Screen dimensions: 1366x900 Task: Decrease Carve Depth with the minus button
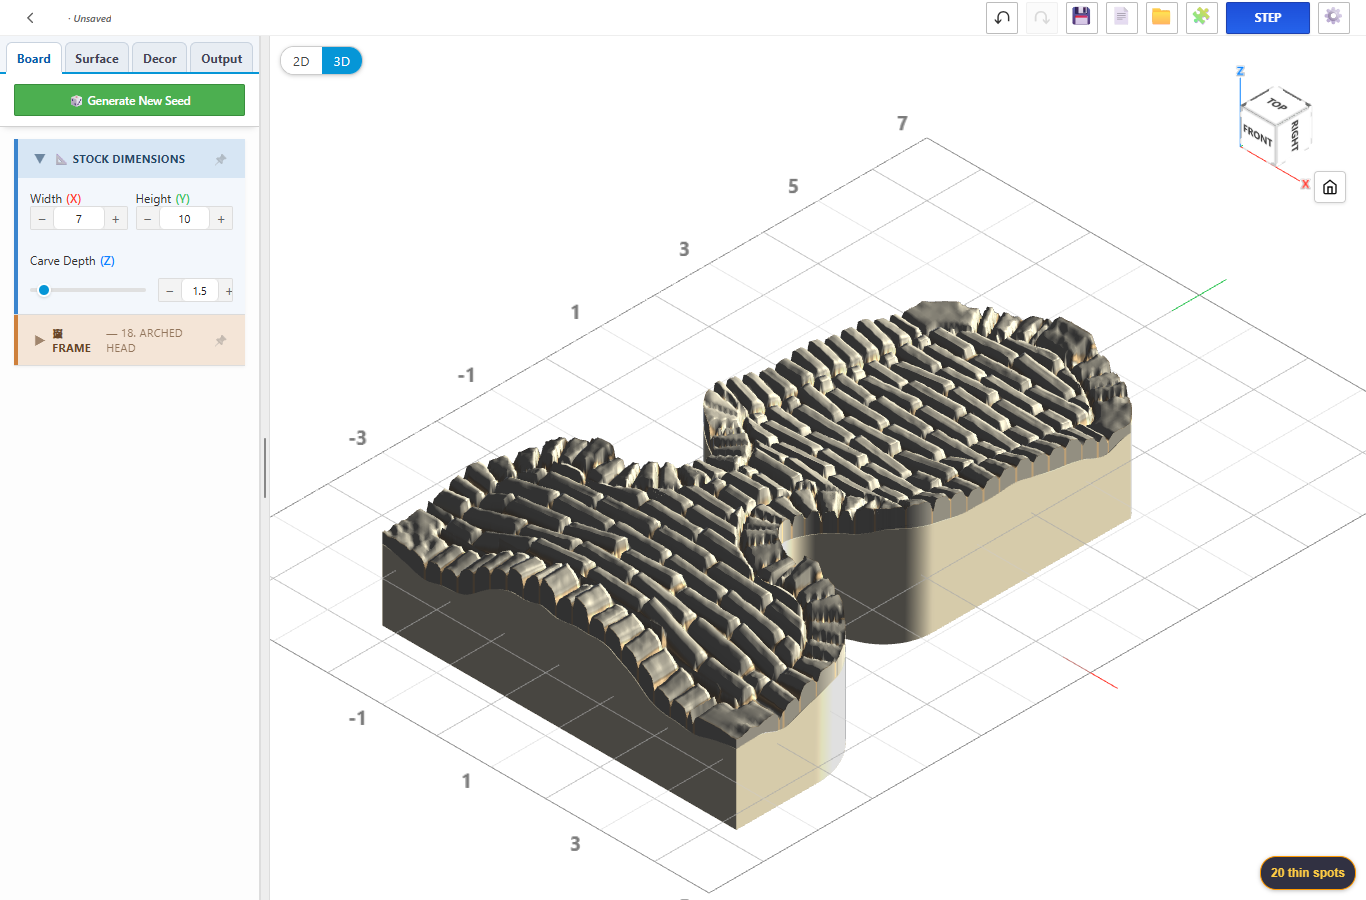coord(170,291)
